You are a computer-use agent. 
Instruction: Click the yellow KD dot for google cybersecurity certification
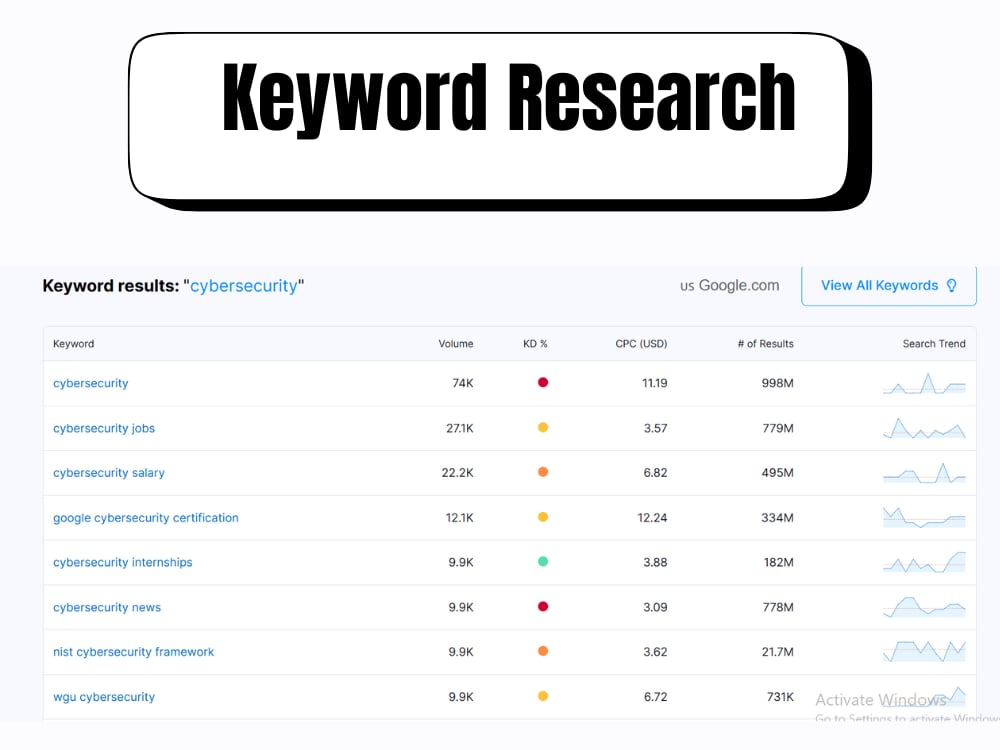point(543,517)
